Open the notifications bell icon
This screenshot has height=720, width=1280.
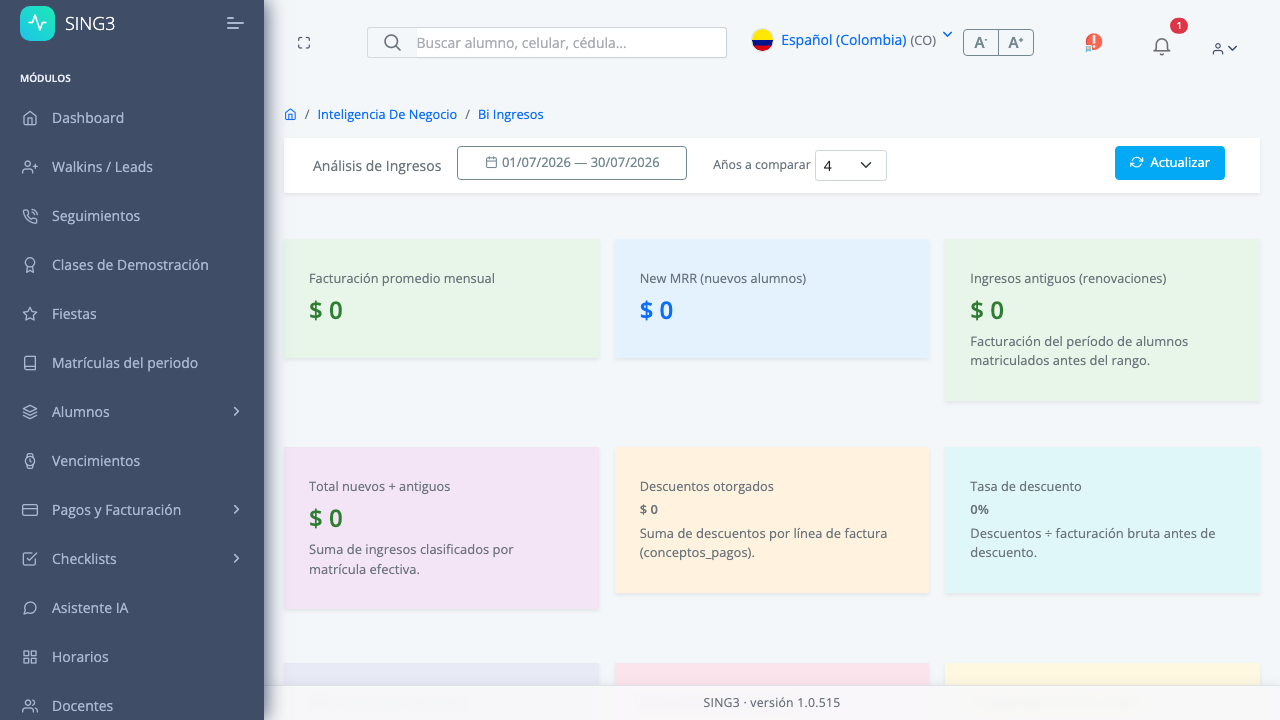coord(1161,46)
